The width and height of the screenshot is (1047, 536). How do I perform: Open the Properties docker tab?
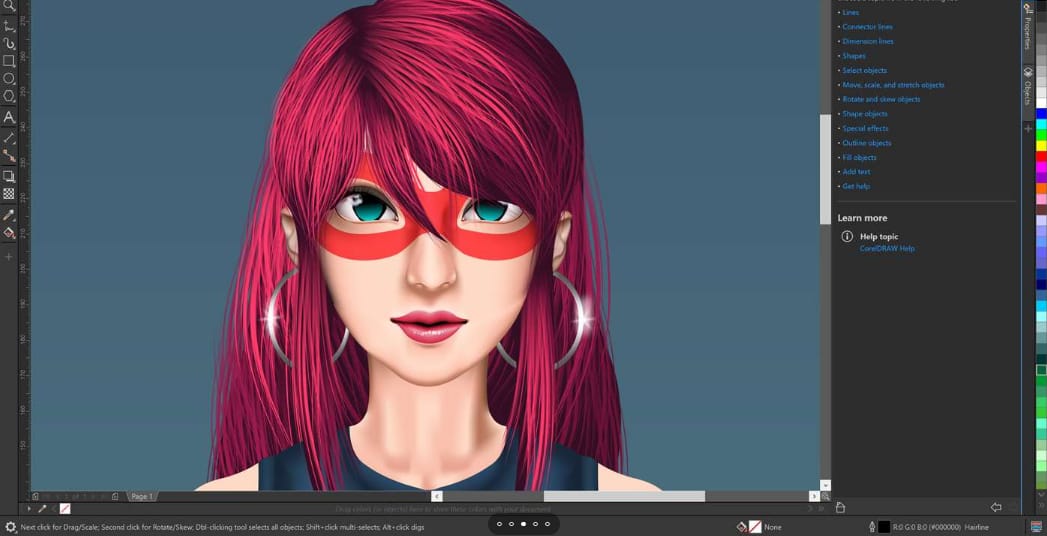click(1028, 27)
